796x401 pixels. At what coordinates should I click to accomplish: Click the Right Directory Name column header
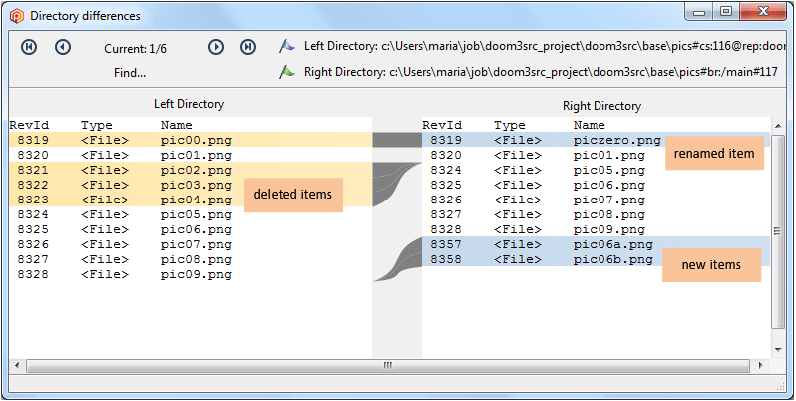[x=589, y=125]
